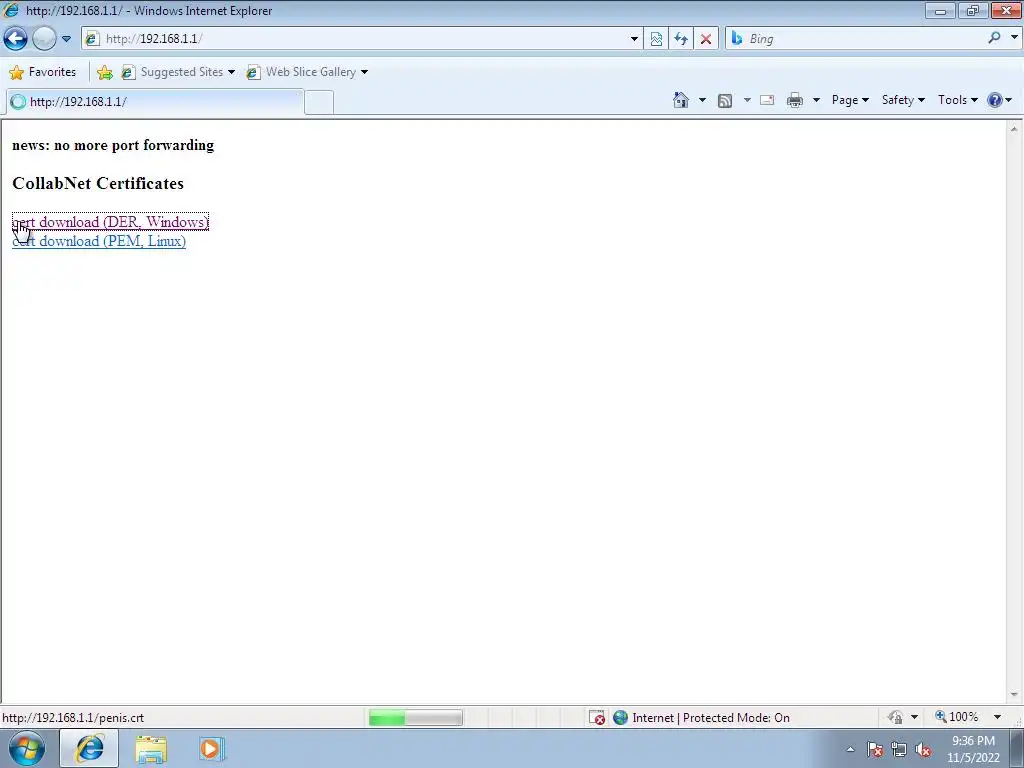Click vertical scrollbar down arrow
This screenshot has width=1024, height=768.
1014,695
